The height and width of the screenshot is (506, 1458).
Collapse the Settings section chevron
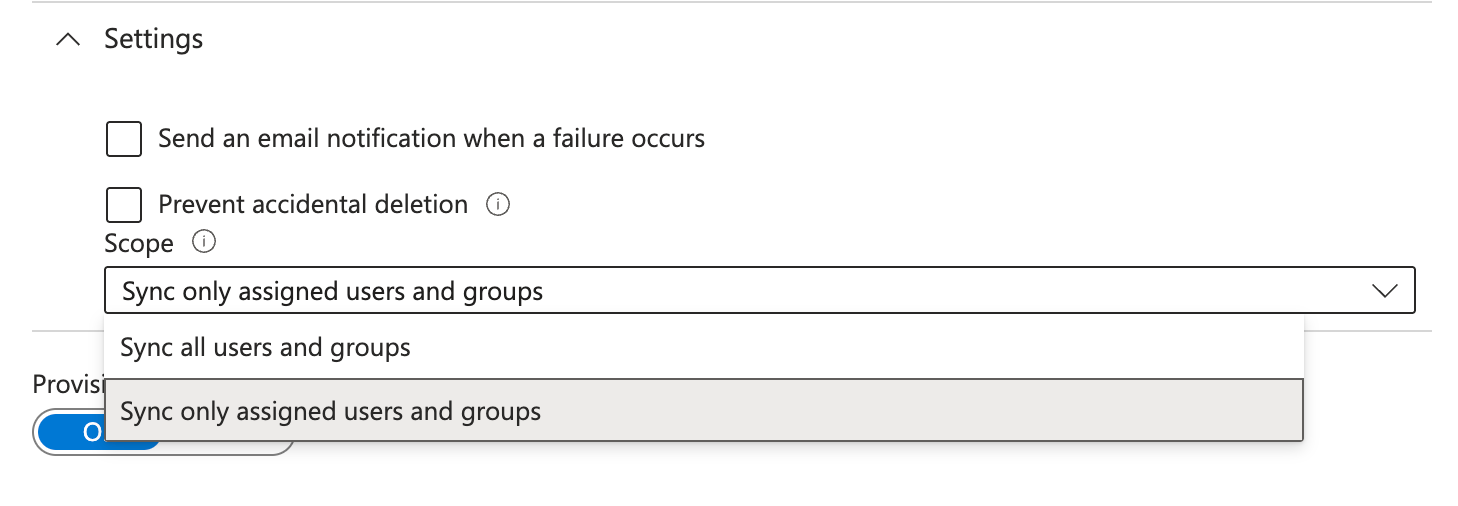pyautogui.click(x=68, y=40)
